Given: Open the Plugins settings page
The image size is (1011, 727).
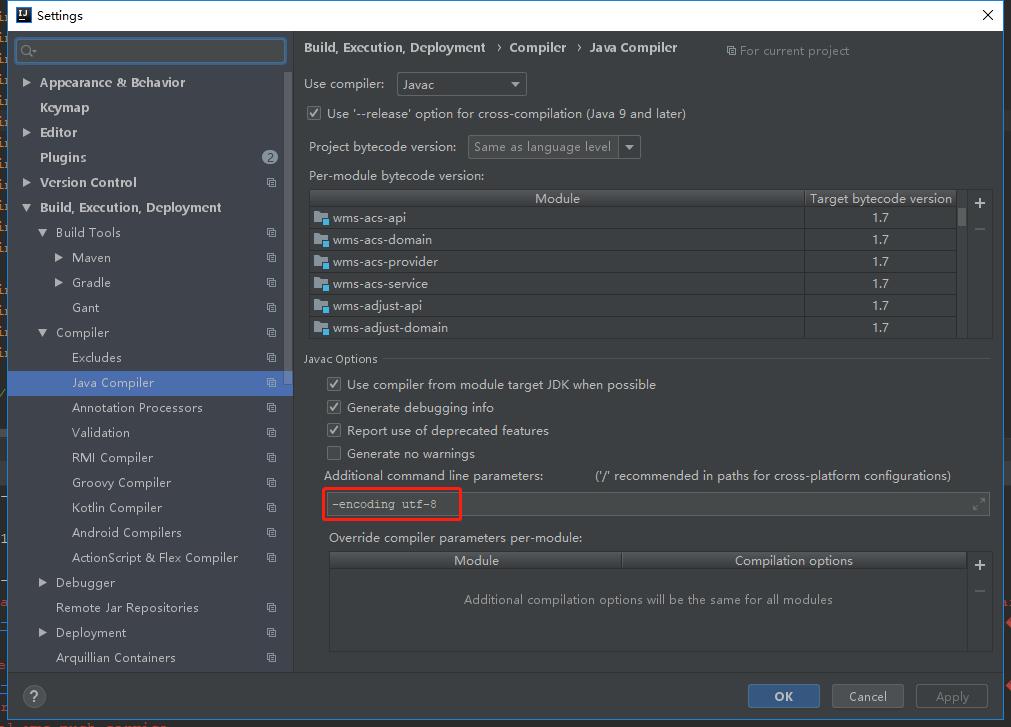Looking at the screenshot, I should (63, 157).
